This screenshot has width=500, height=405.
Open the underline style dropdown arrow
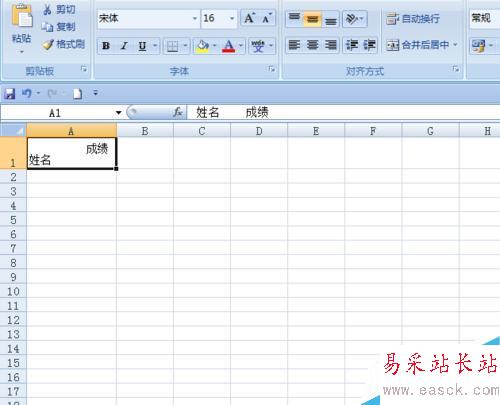(155, 46)
